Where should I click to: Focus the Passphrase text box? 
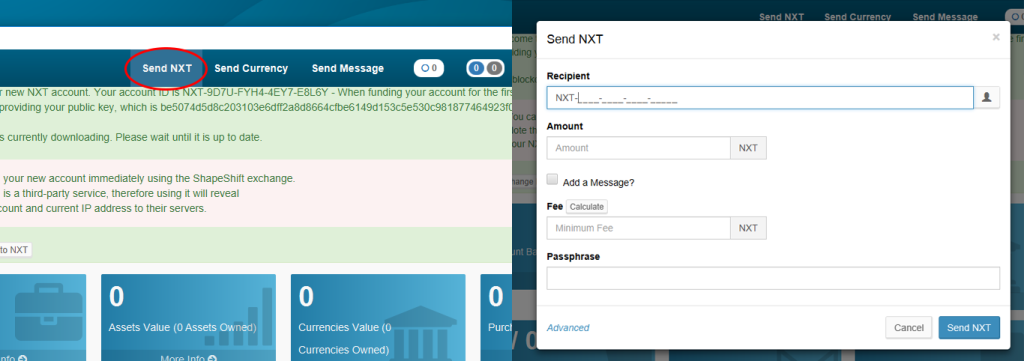click(x=773, y=278)
